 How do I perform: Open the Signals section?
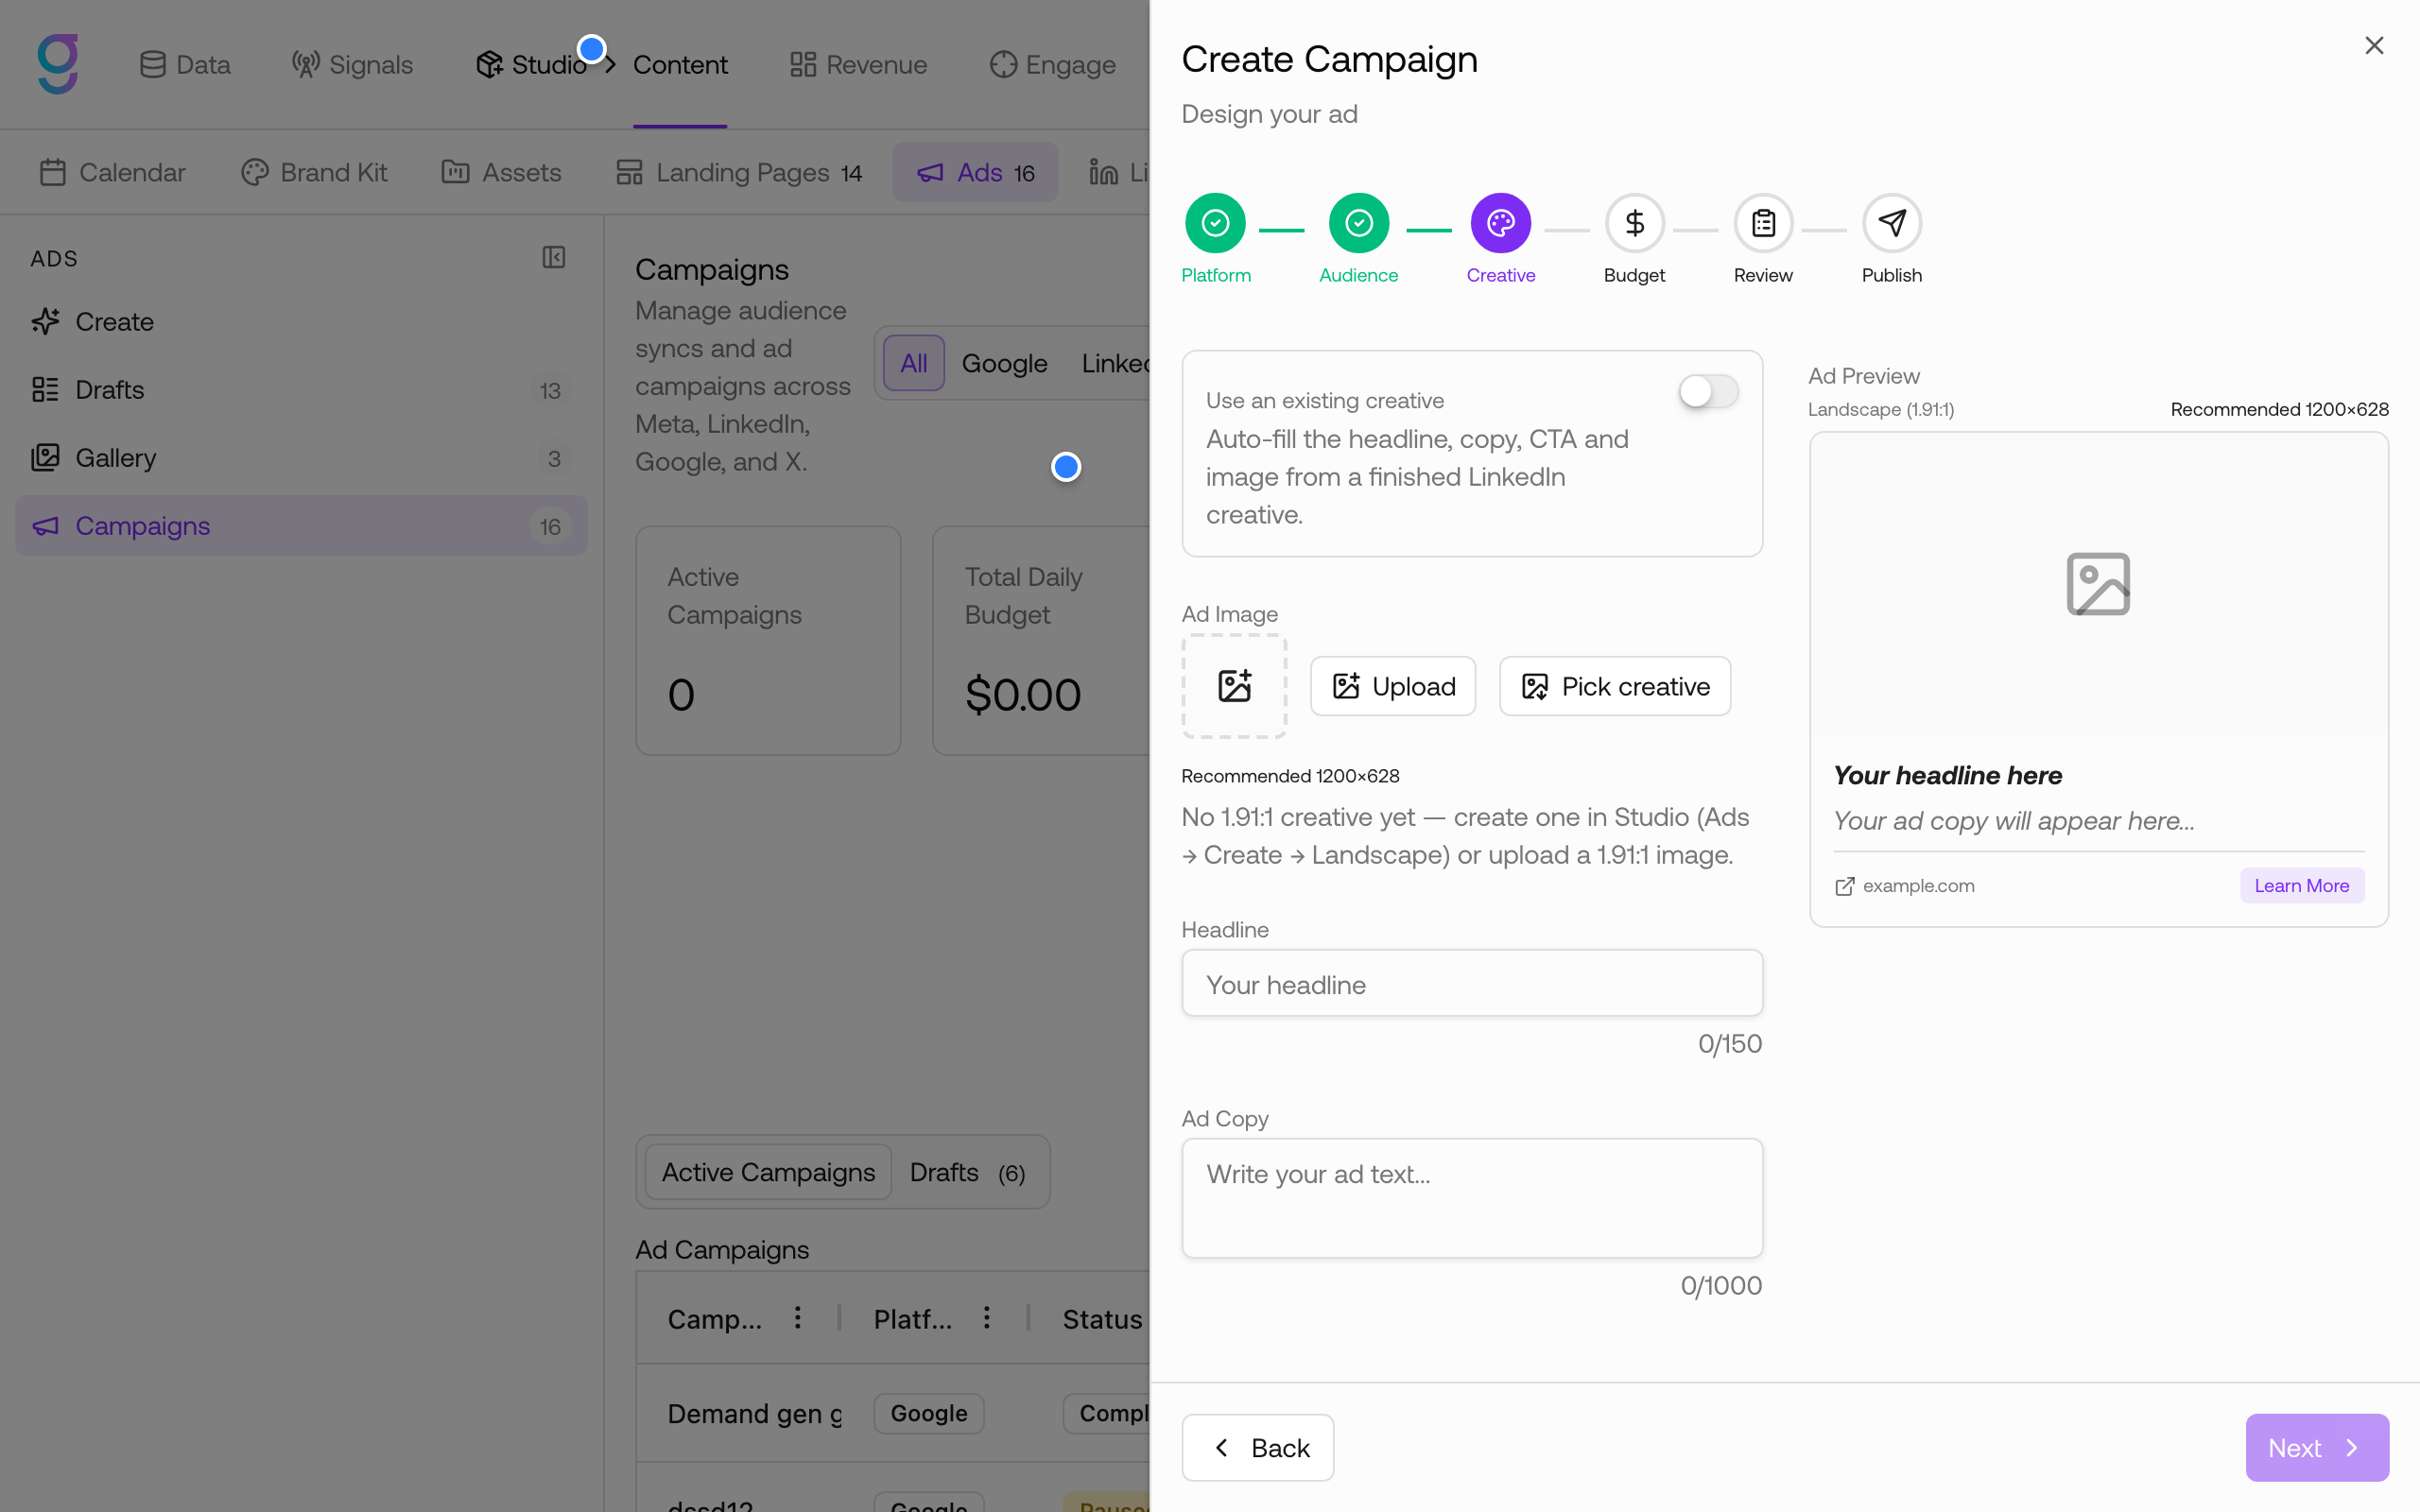pos(352,64)
